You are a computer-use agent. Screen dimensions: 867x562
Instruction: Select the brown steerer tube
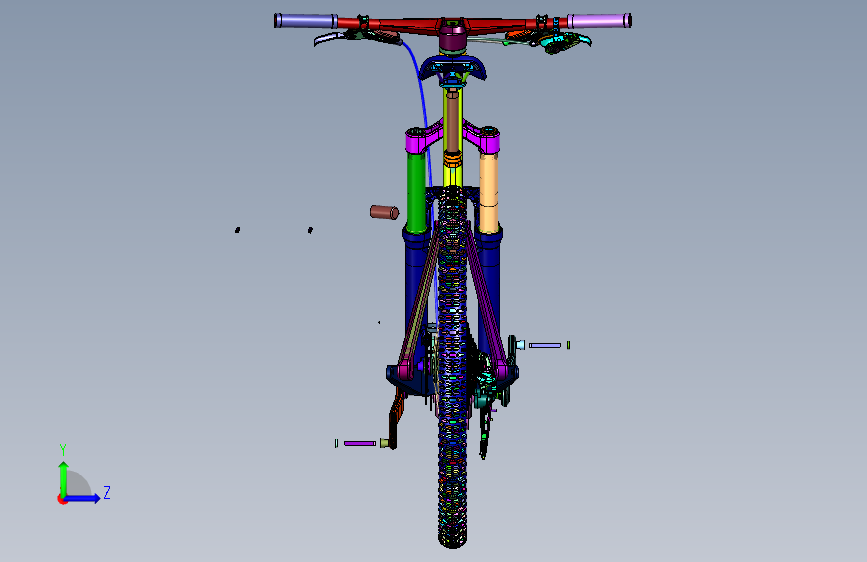click(453, 123)
